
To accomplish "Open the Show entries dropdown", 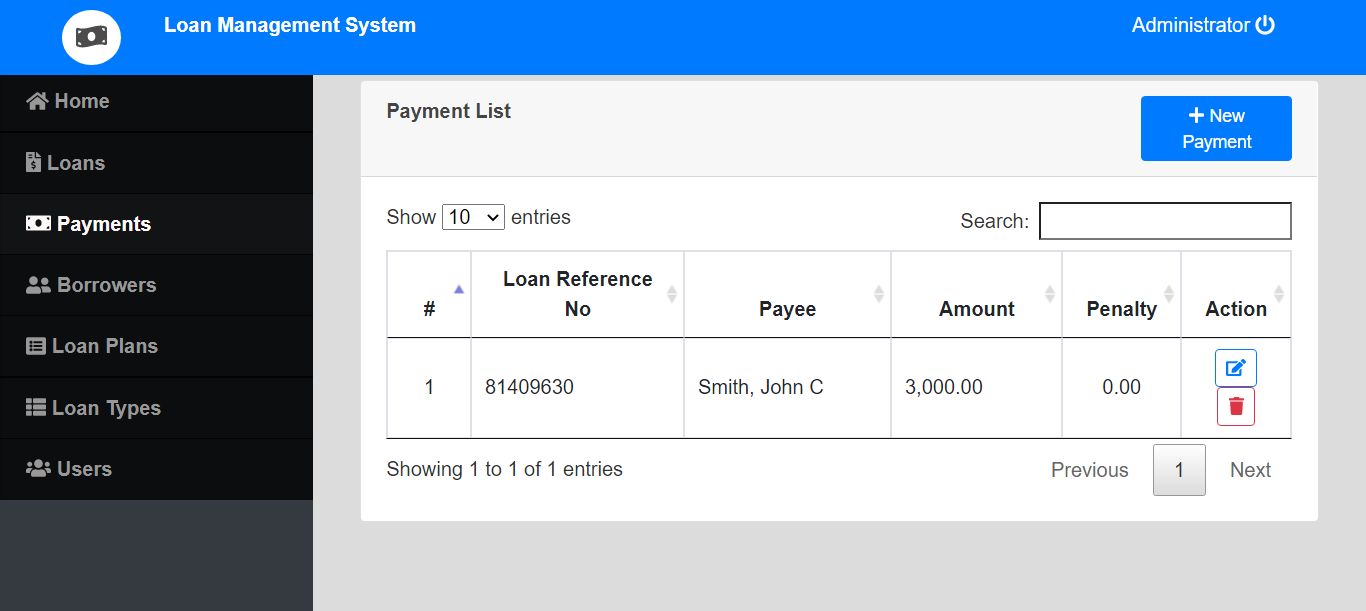I will tap(473, 216).
